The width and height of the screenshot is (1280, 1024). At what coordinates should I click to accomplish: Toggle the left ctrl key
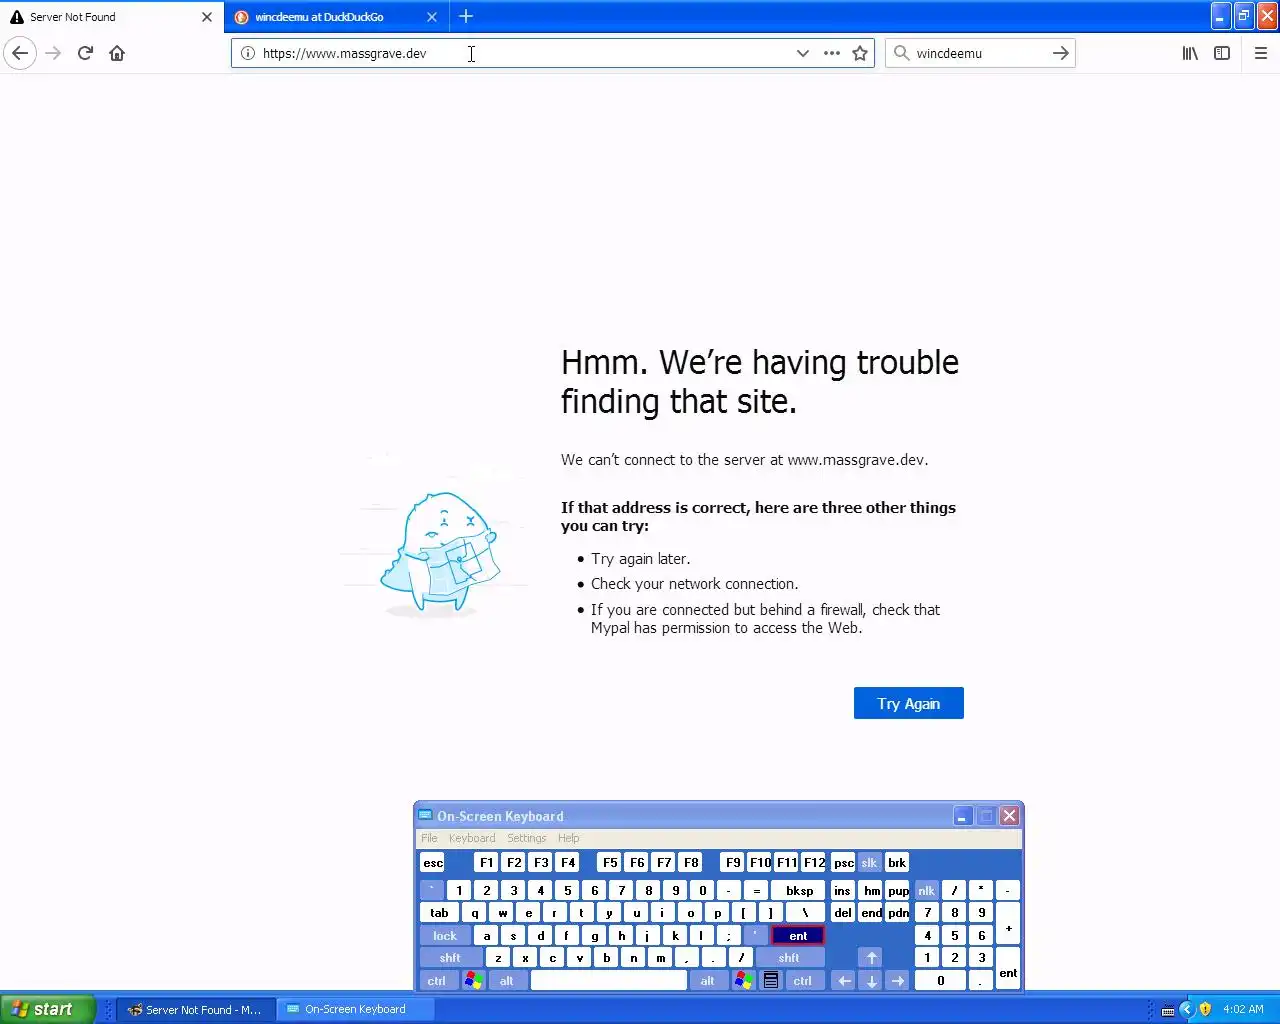(437, 980)
